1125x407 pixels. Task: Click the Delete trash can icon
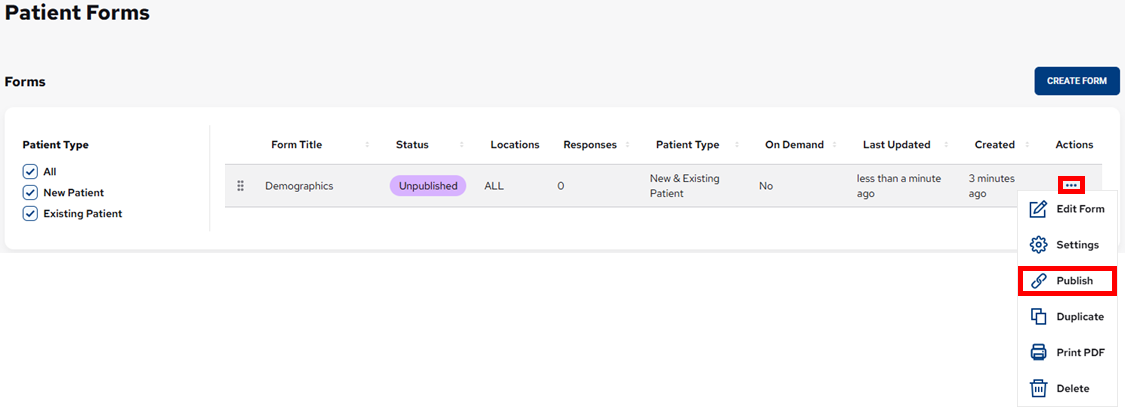click(1038, 389)
